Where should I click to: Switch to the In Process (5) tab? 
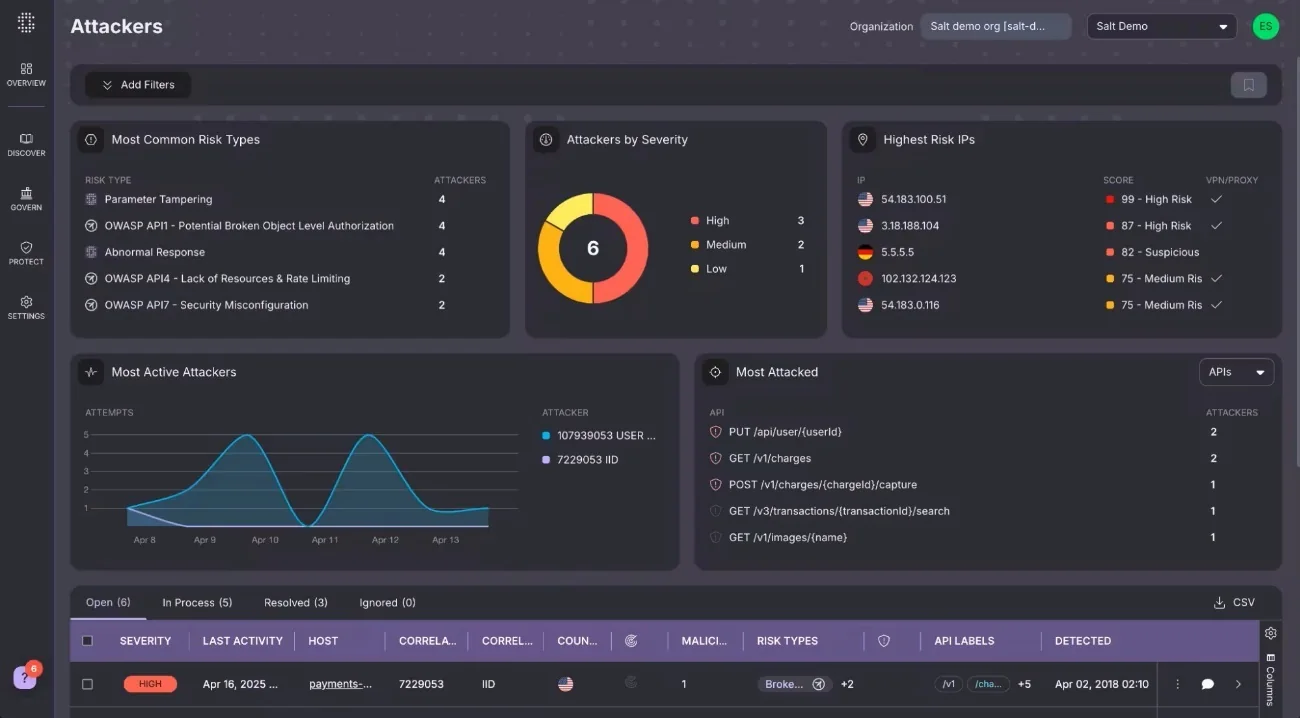pos(197,602)
